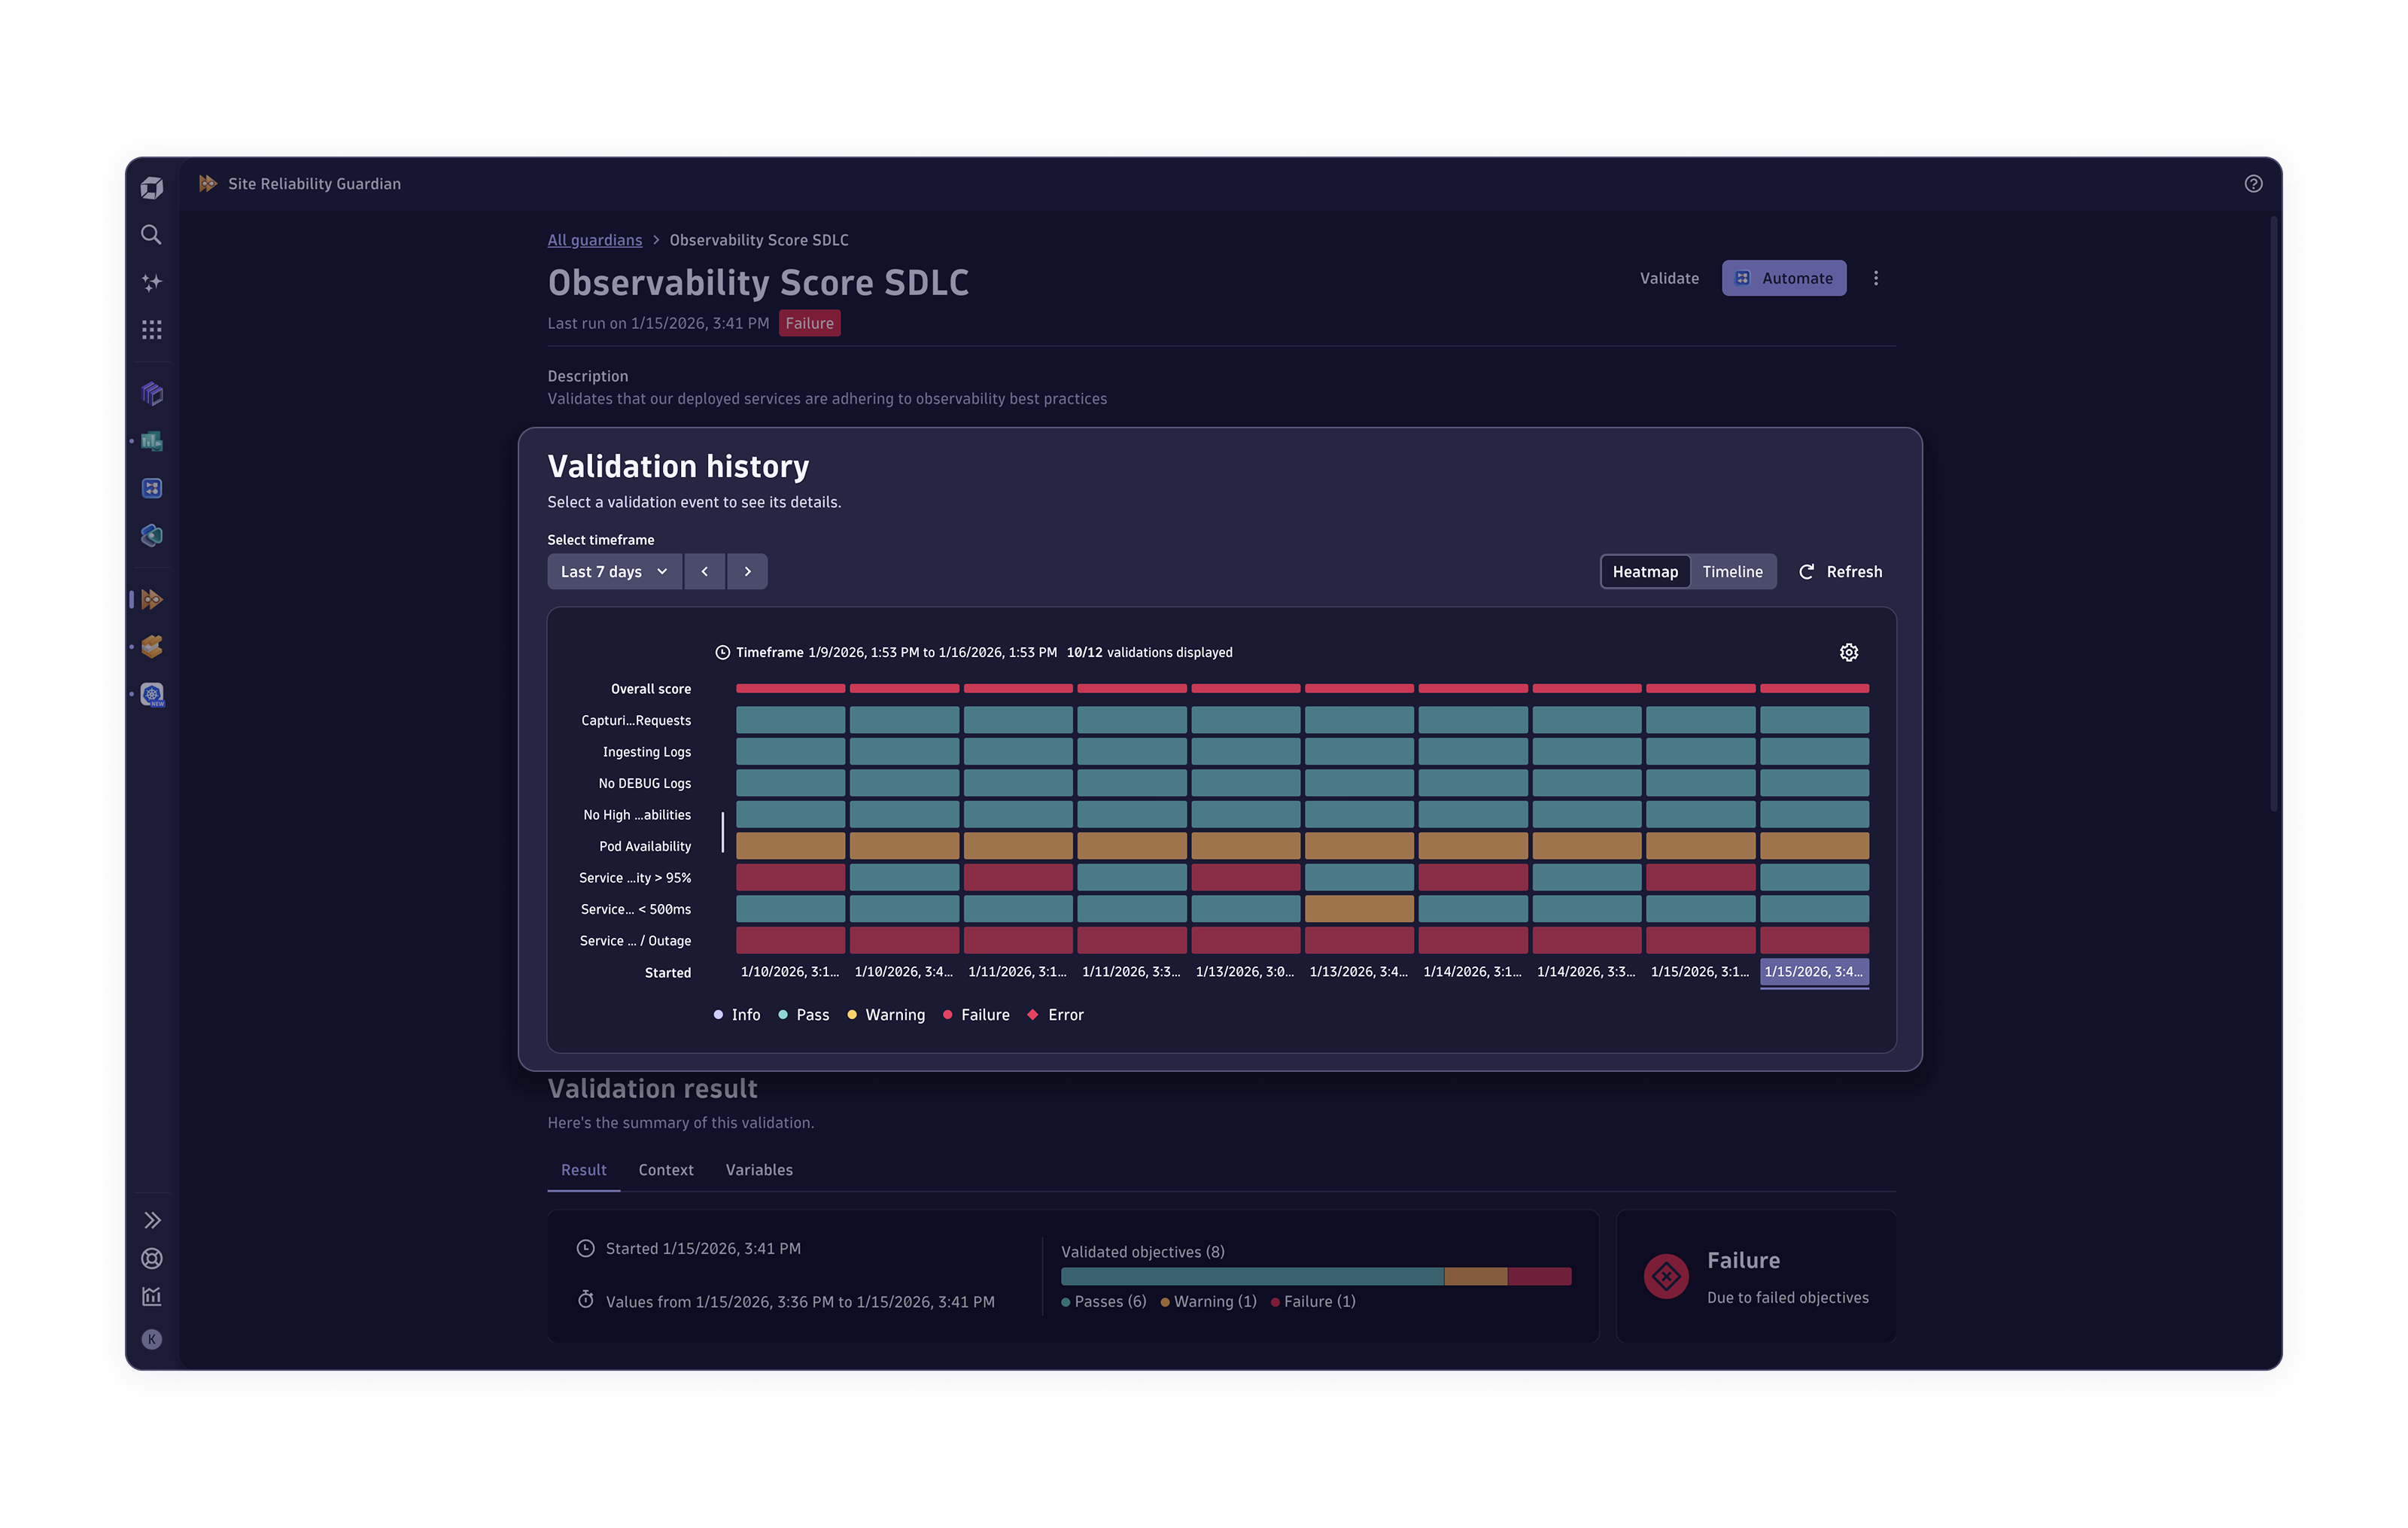Open the Last 7 days dropdown
Viewport: 2408px width, 1528px height.
[x=614, y=572]
